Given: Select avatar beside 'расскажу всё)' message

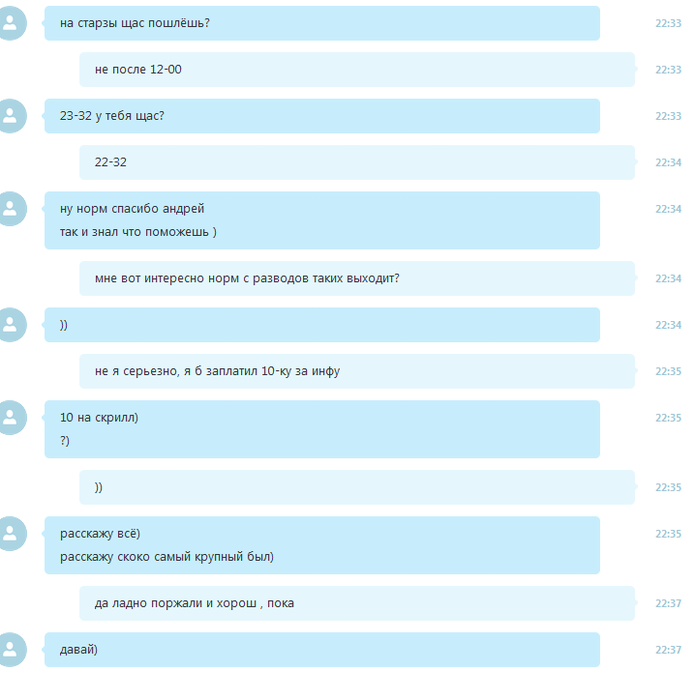Looking at the screenshot, I should pyautogui.click(x=11, y=534).
